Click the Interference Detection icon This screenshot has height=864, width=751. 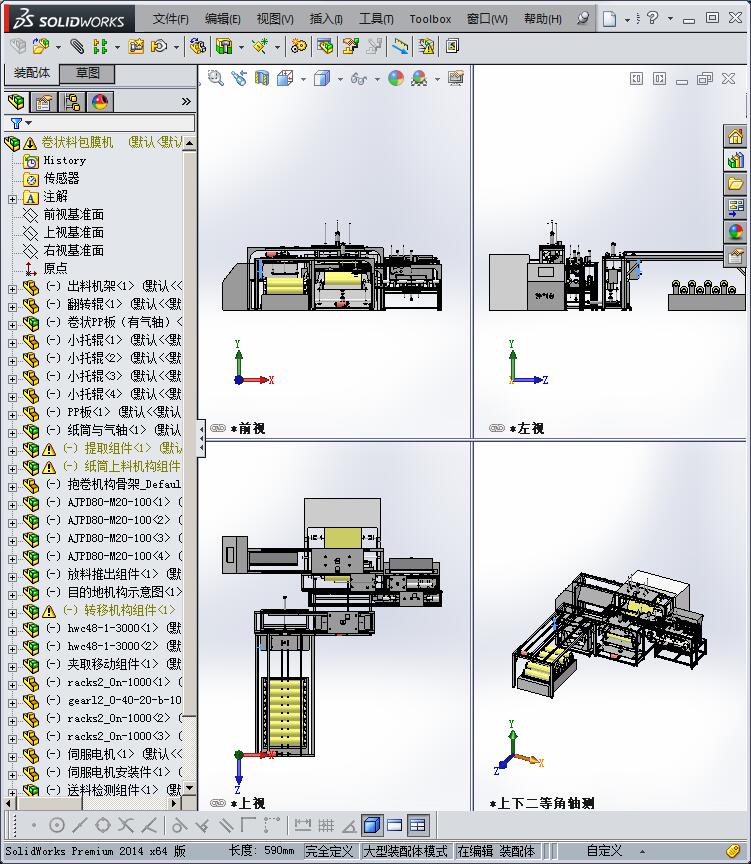pos(401,46)
